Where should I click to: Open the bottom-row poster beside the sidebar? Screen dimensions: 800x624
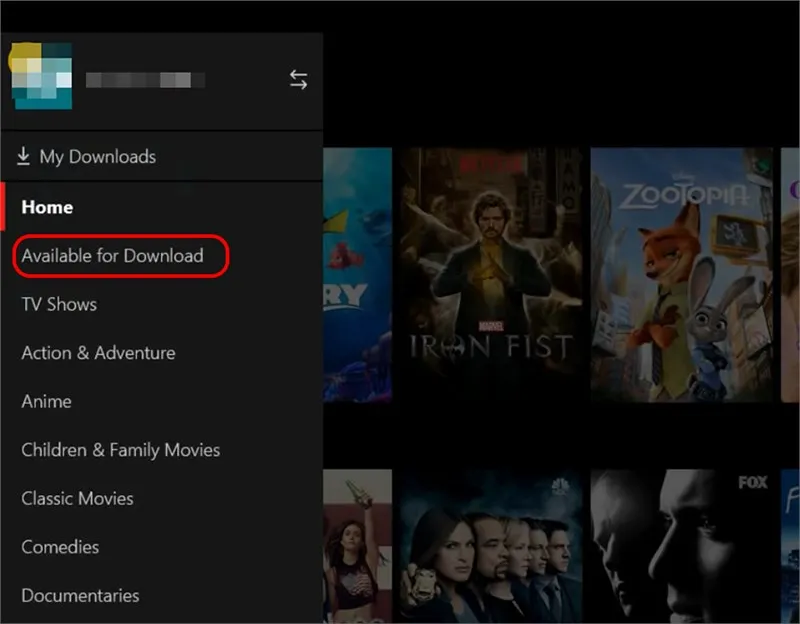click(x=357, y=546)
